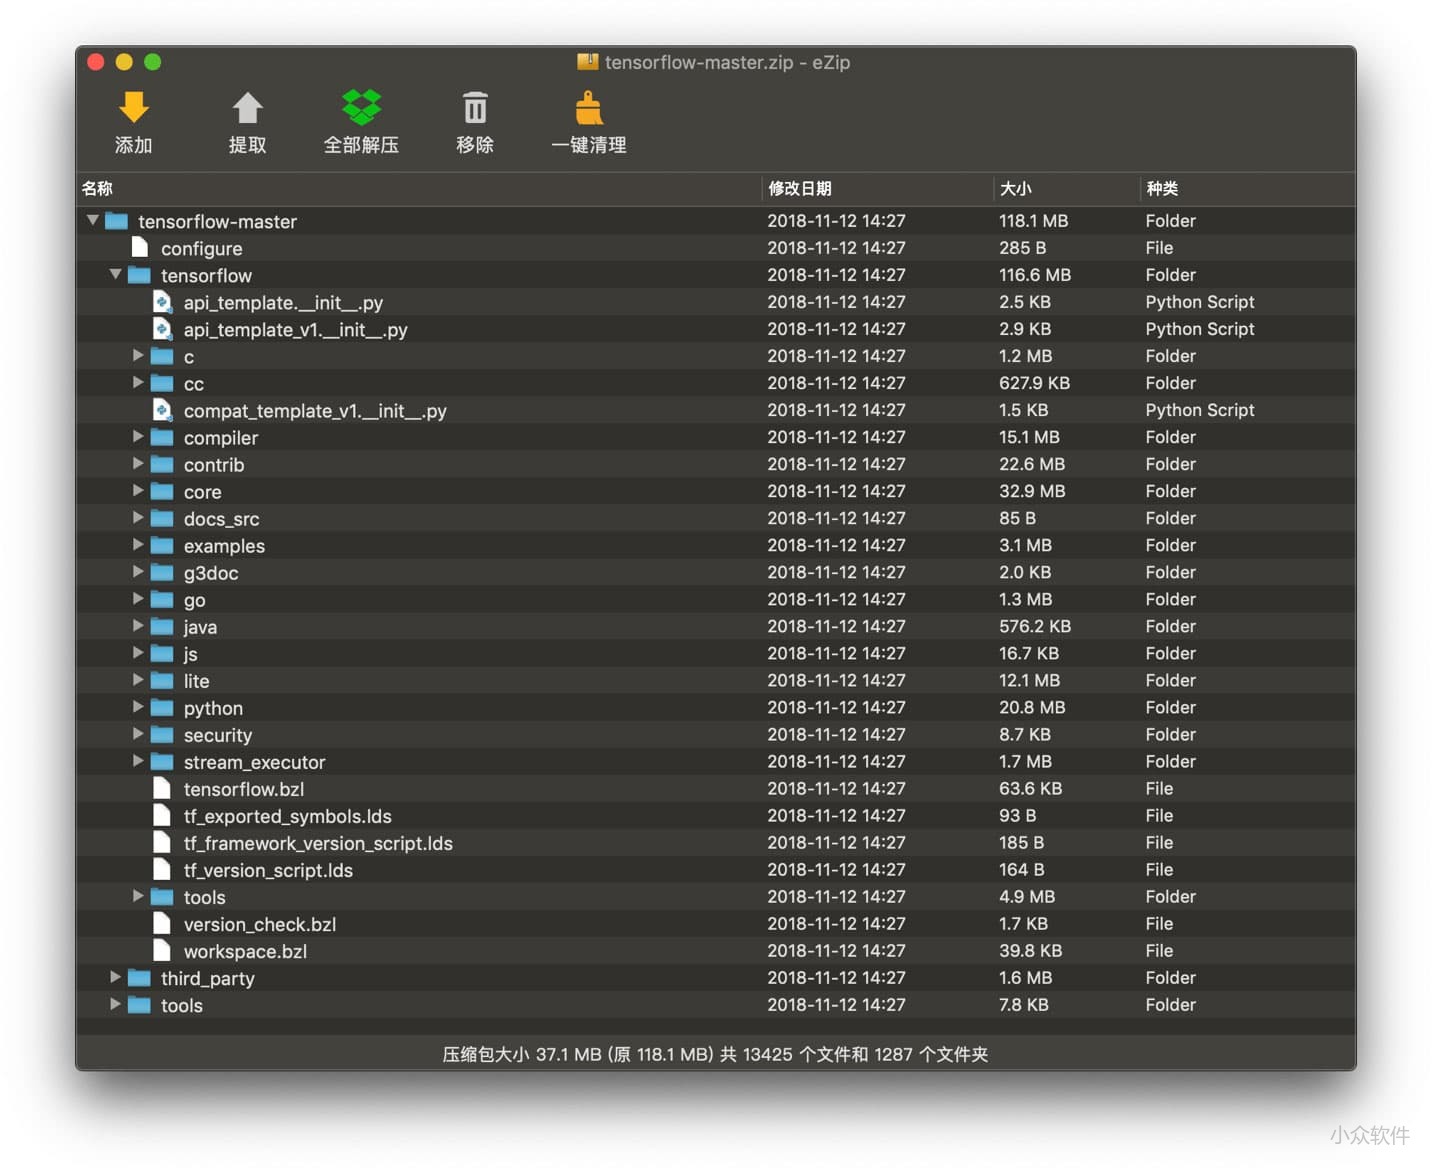Collapse the tensorflow folder
This screenshot has width=1432, height=1168.
pos(115,275)
